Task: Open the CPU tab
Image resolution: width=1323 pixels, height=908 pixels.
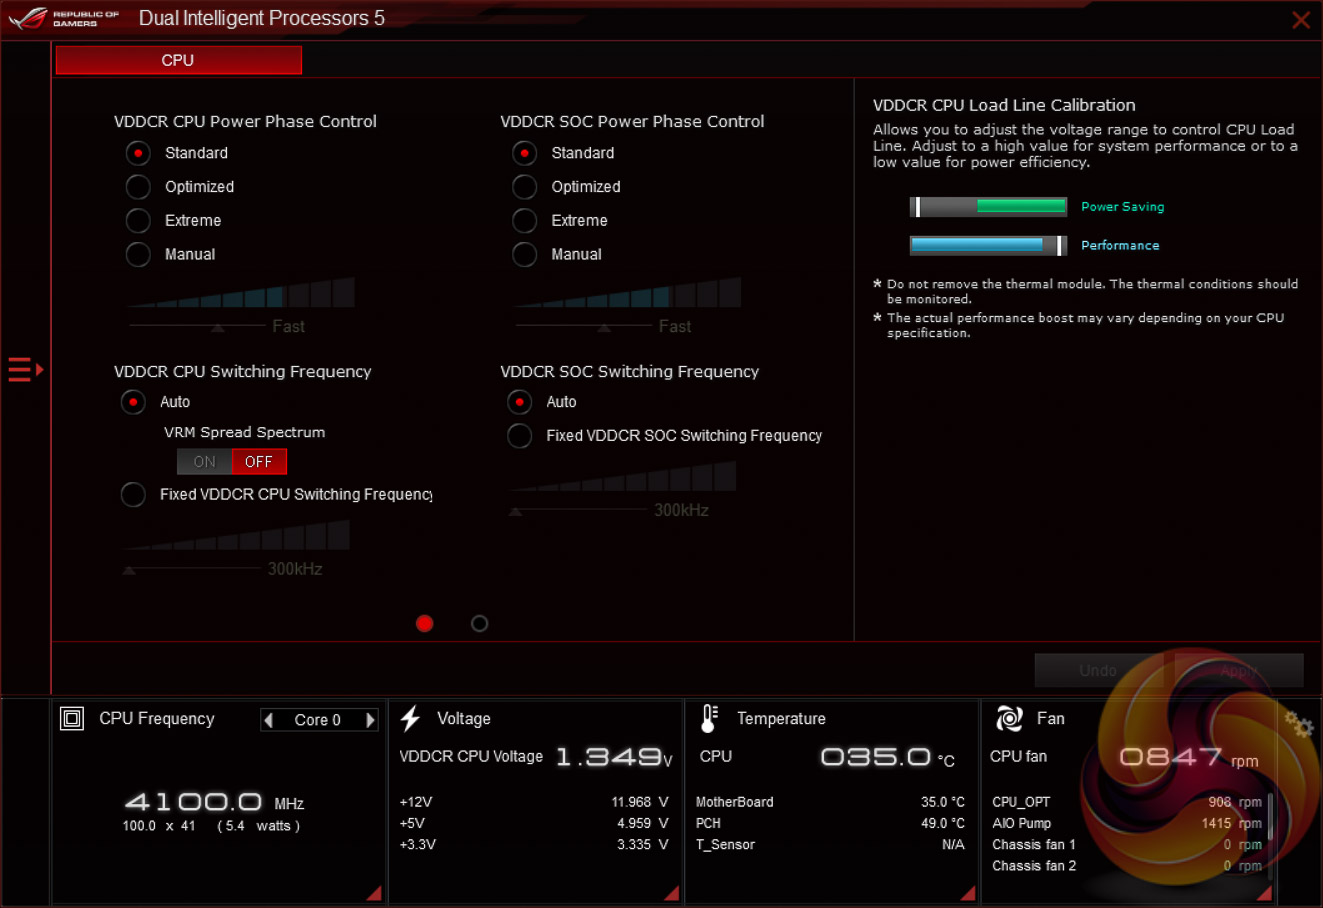Action: (x=178, y=60)
